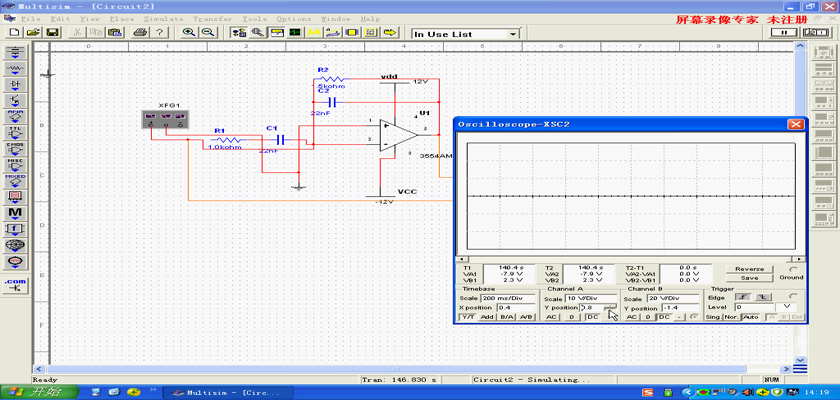Click the yellow arrow transfer icon
This screenshot has width=840, height=400.
(x=391, y=32)
